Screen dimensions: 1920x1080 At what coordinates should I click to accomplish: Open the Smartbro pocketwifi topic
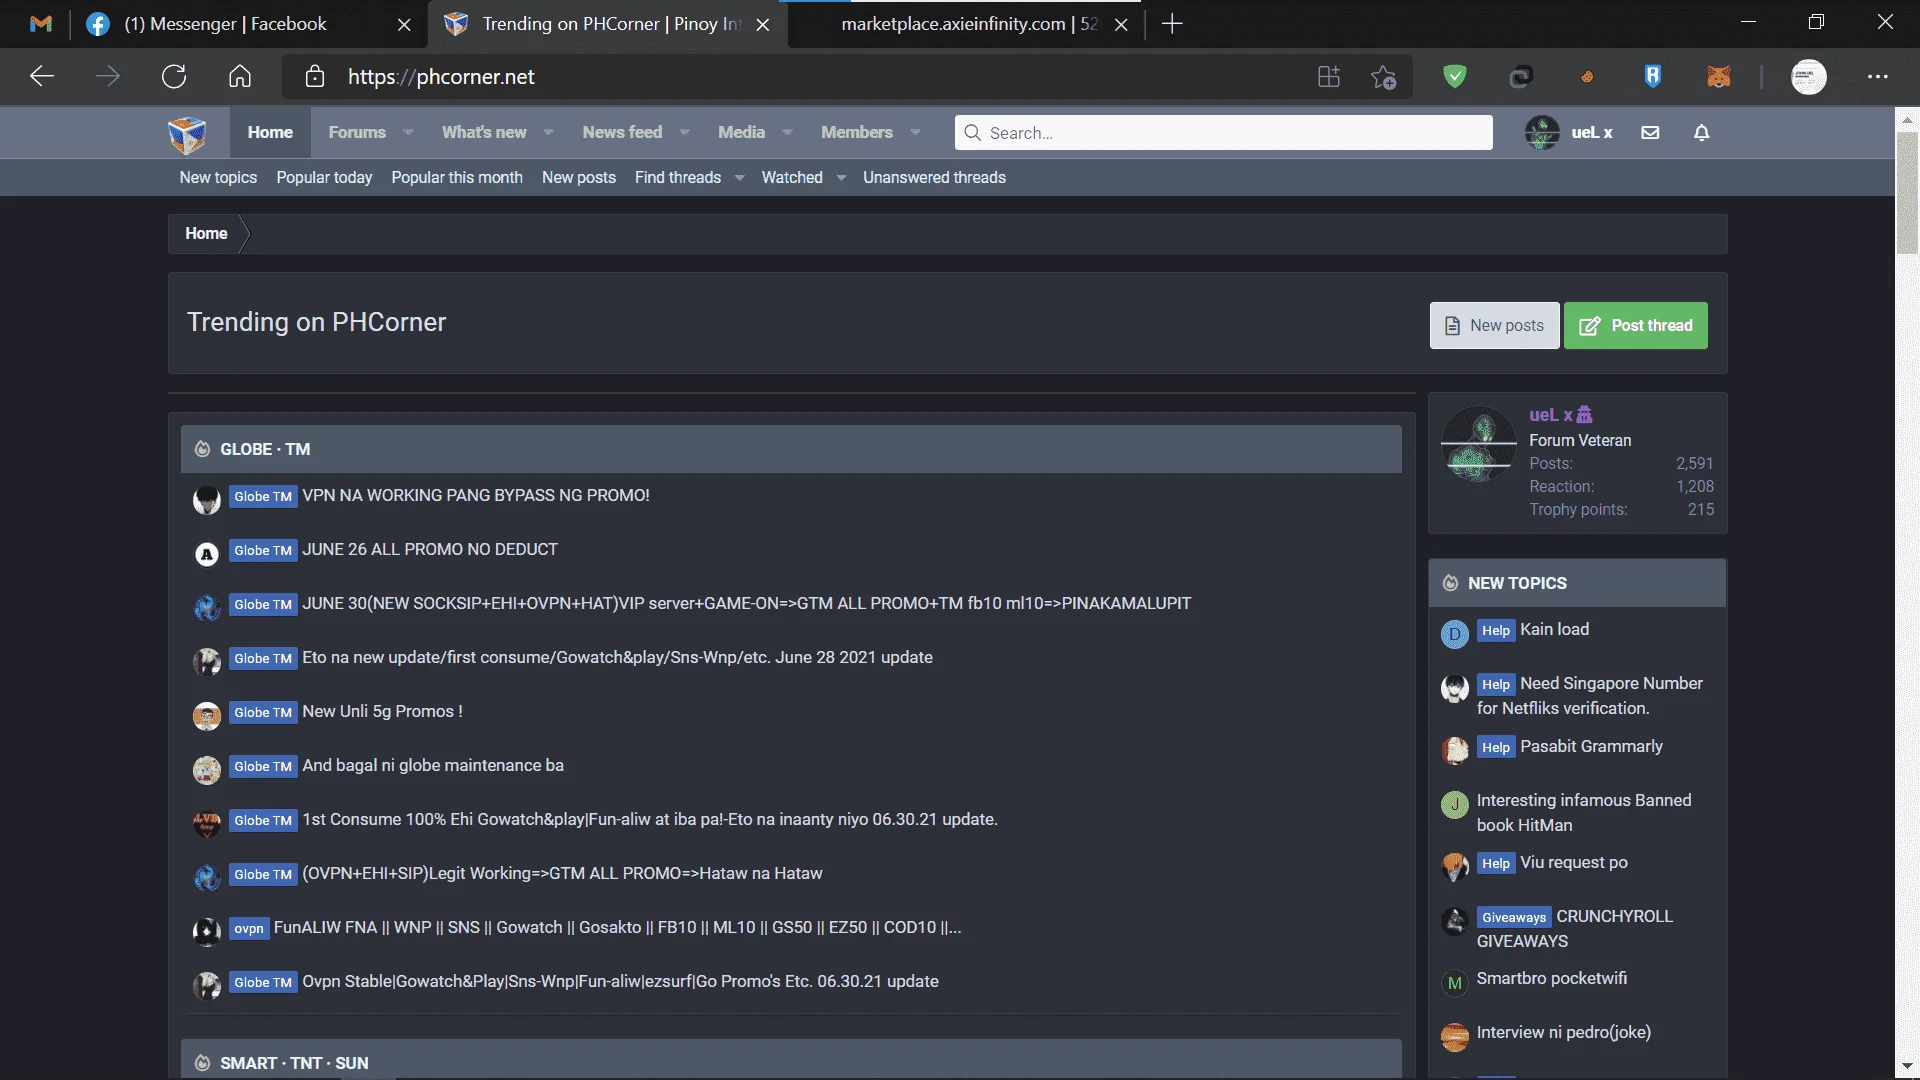tap(1552, 979)
